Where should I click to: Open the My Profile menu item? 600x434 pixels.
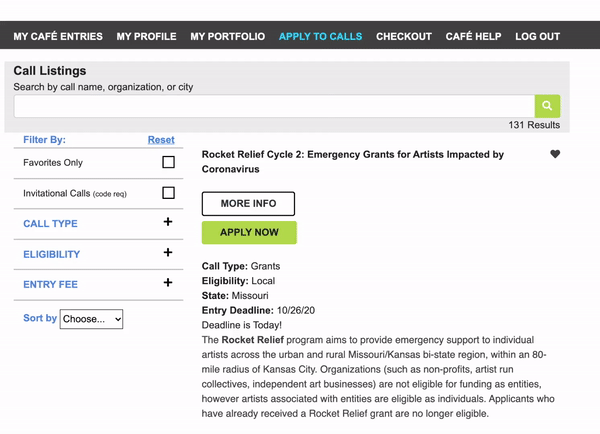coord(147,36)
